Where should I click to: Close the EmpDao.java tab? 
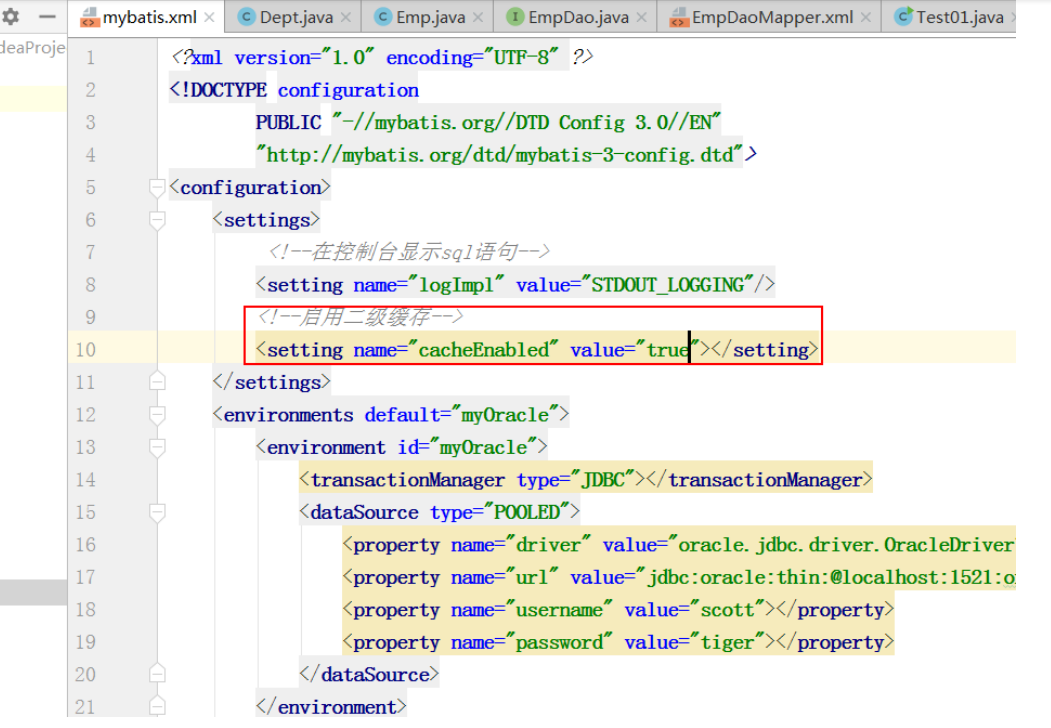coord(641,17)
